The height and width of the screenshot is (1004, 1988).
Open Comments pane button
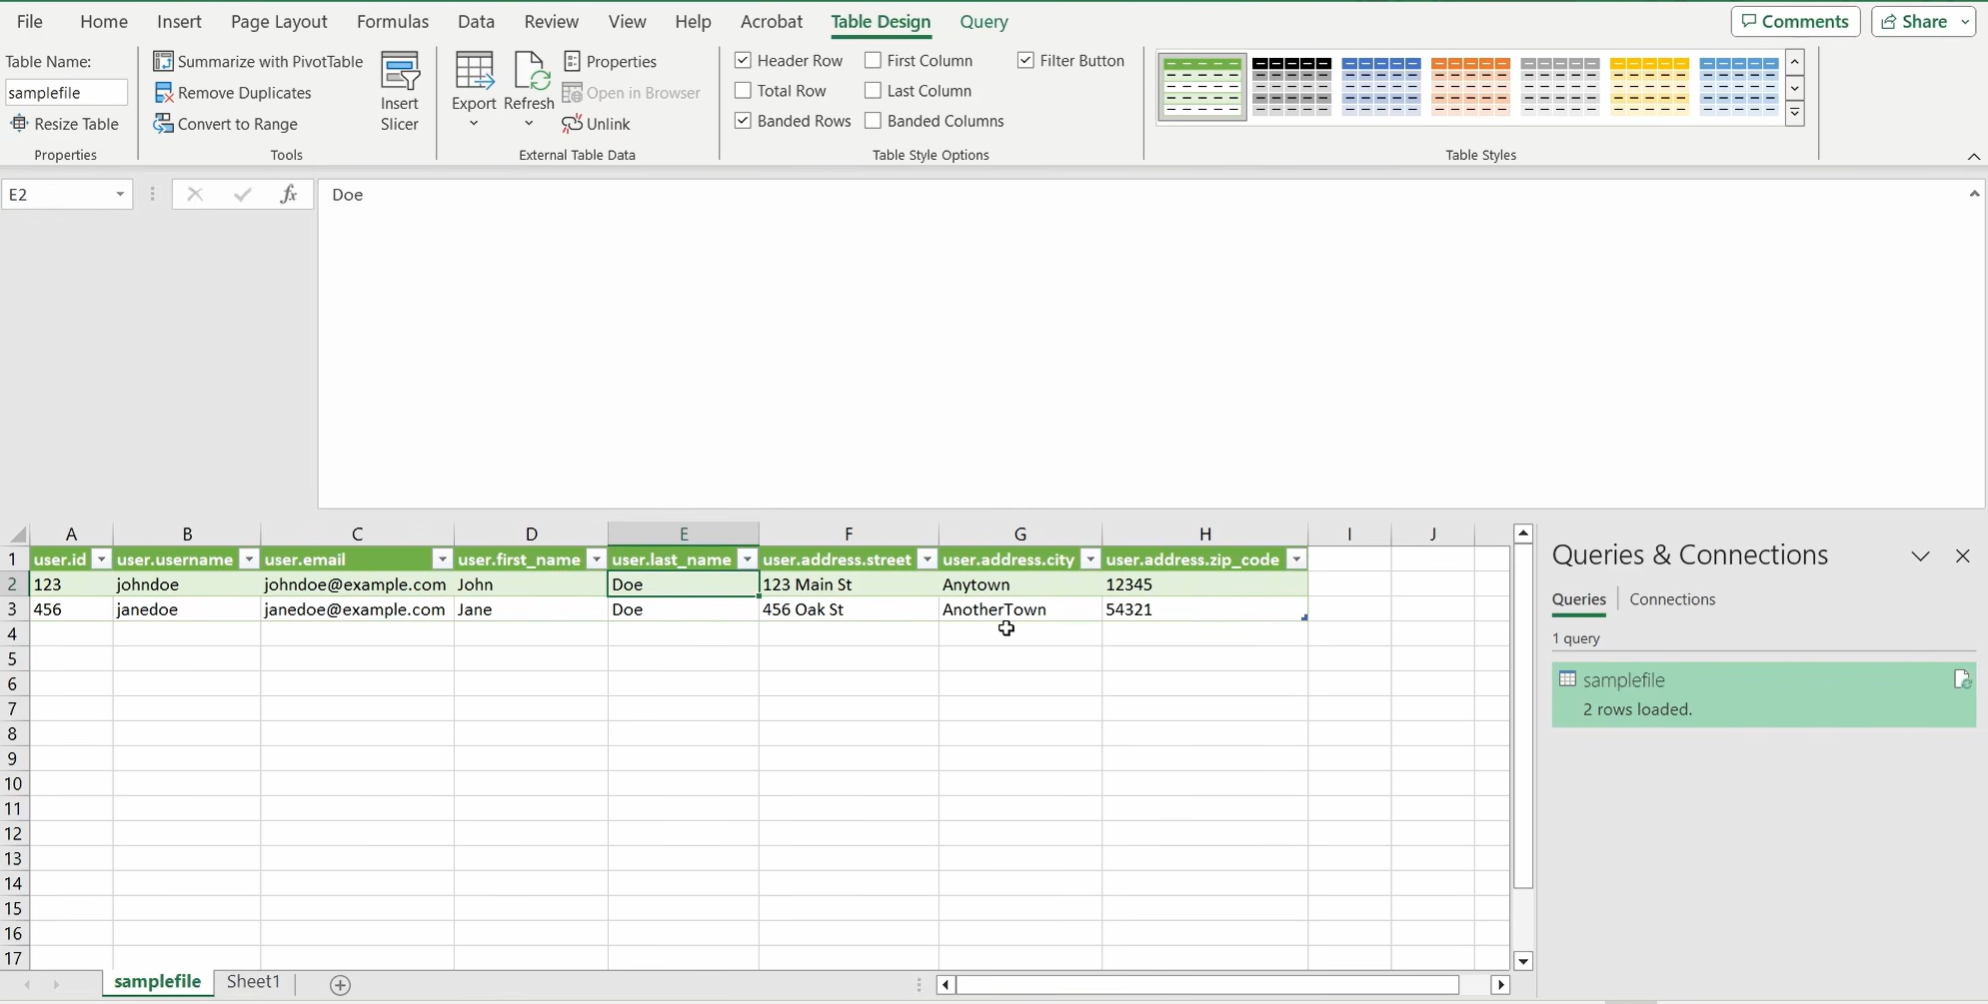click(x=1795, y=21)
